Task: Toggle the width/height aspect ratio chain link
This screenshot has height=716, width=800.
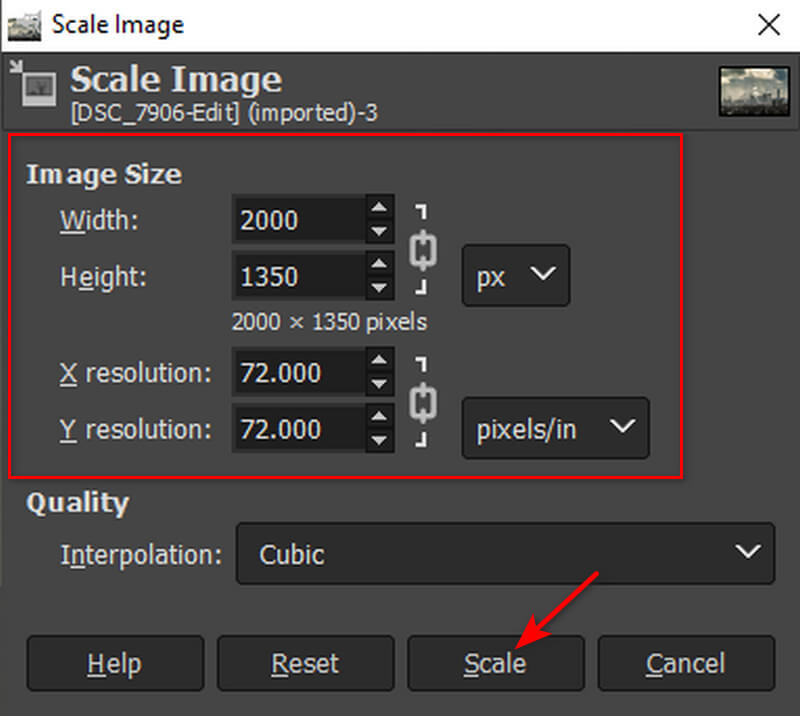Action: [x=424, y=249]
